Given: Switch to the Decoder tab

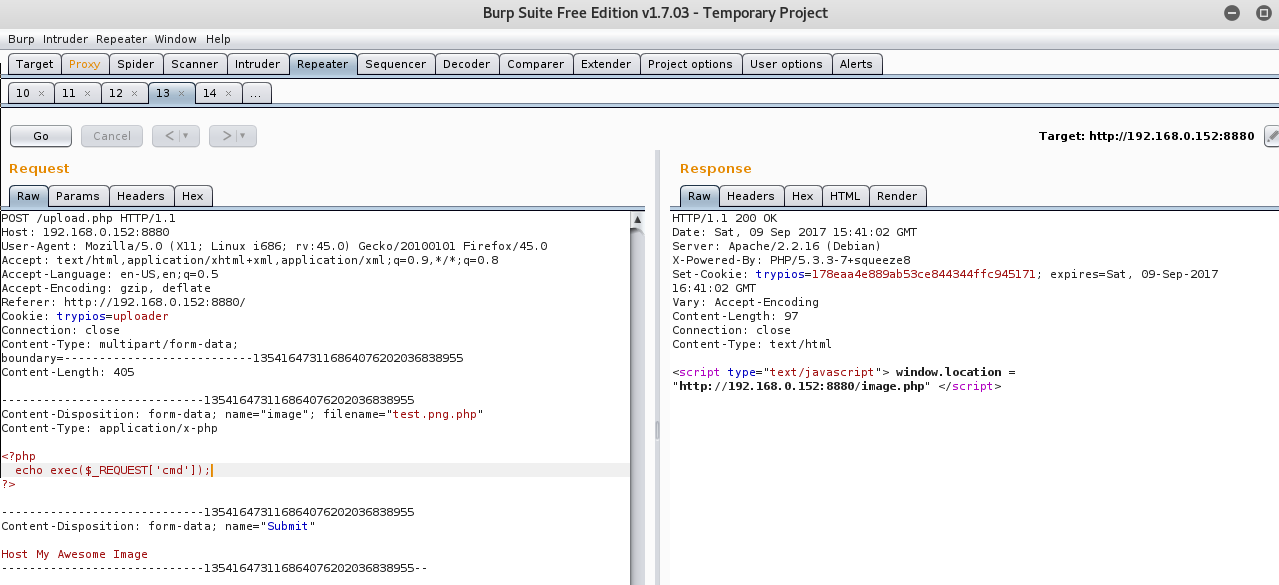Looking at the screenshot, I should pyautogui.click(x=467, y=64).
